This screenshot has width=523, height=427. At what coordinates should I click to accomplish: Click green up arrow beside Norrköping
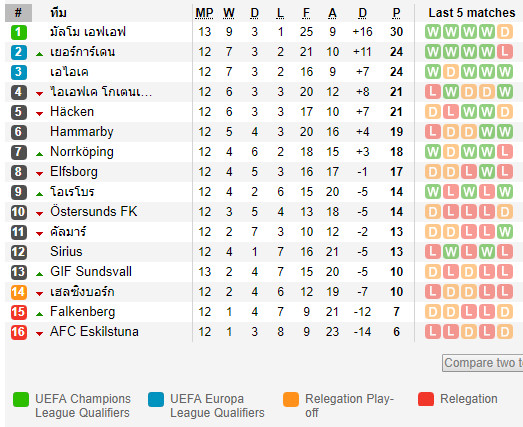(x=39, y=154)
